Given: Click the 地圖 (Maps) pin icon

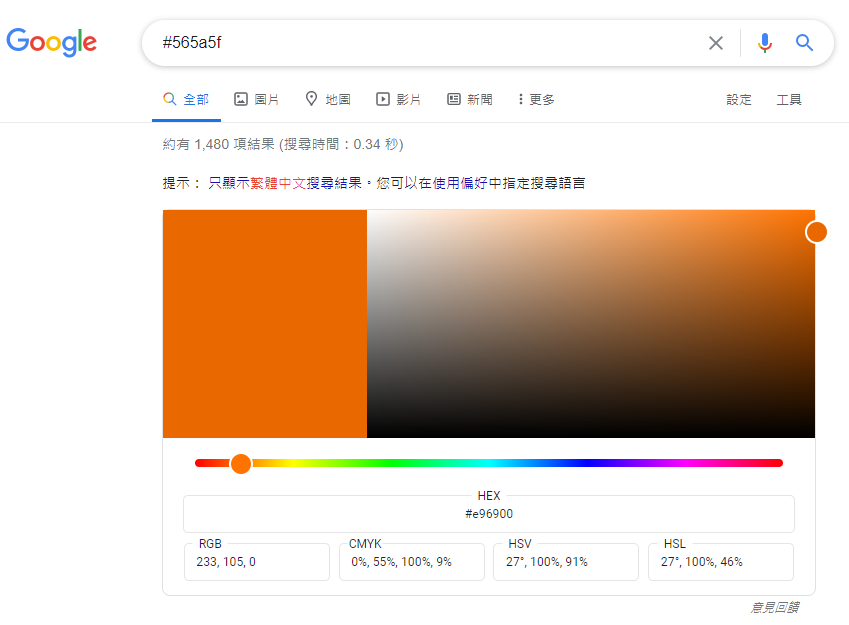Looking at the screenshot, I should [x=309, y=99].
